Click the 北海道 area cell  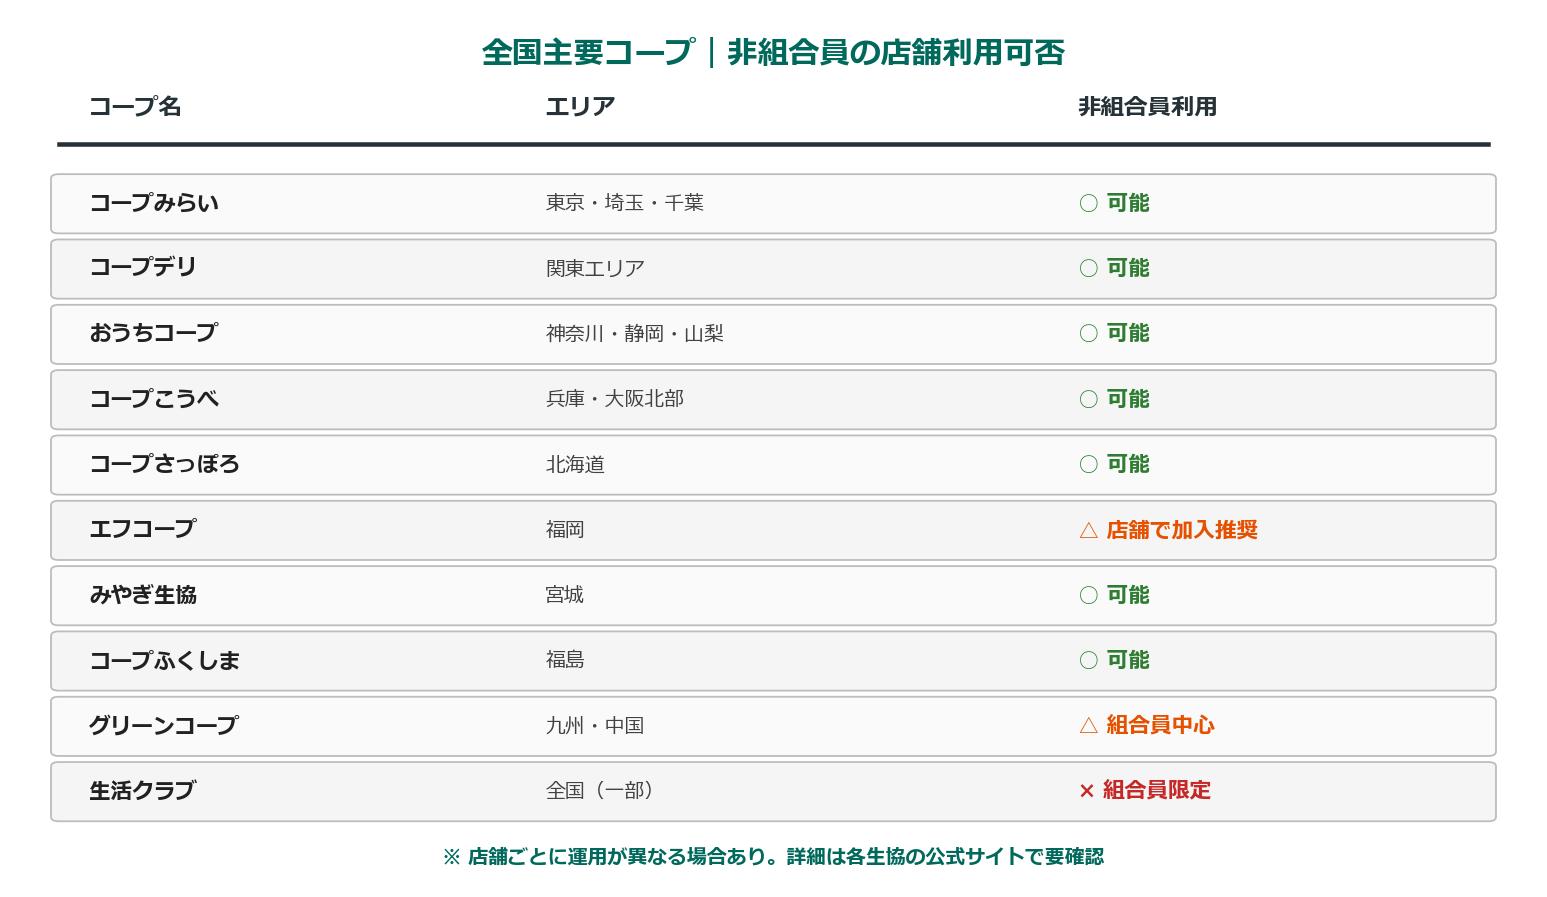pos(575,464)
